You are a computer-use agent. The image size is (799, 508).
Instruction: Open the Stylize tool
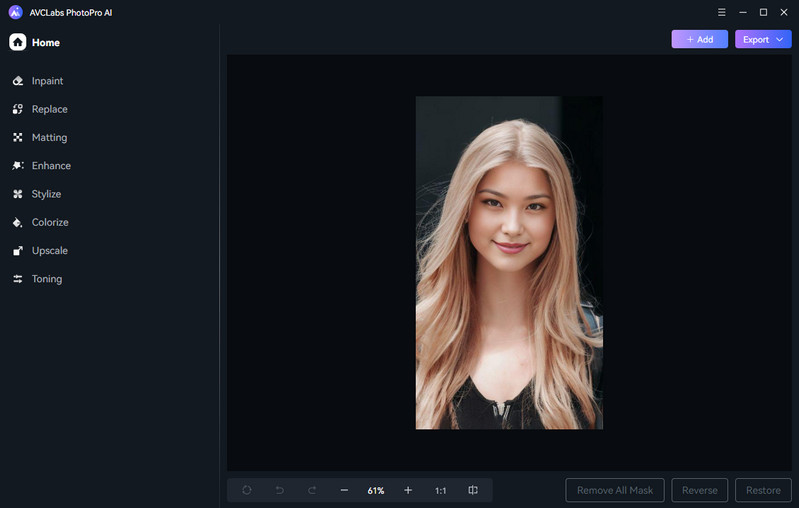point(37,194)
